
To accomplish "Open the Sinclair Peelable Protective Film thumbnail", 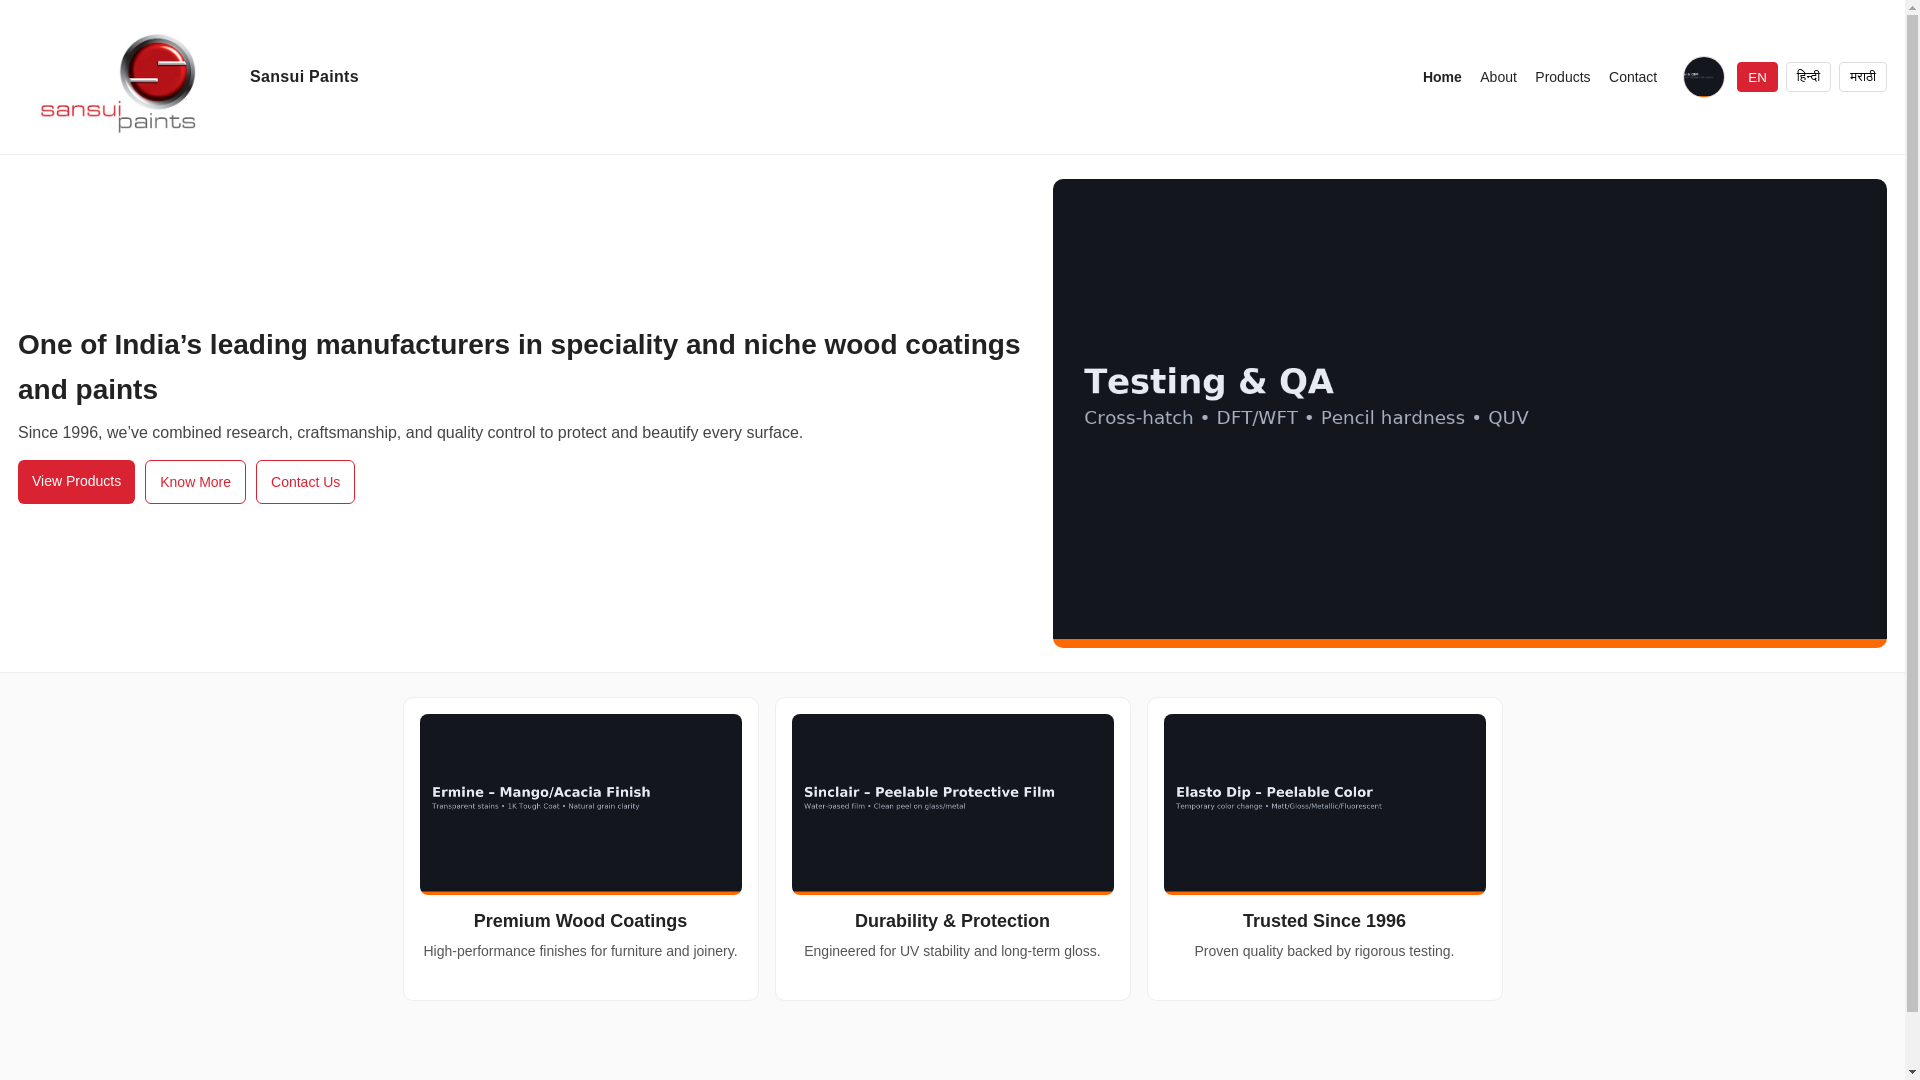I will pos(952,804).
